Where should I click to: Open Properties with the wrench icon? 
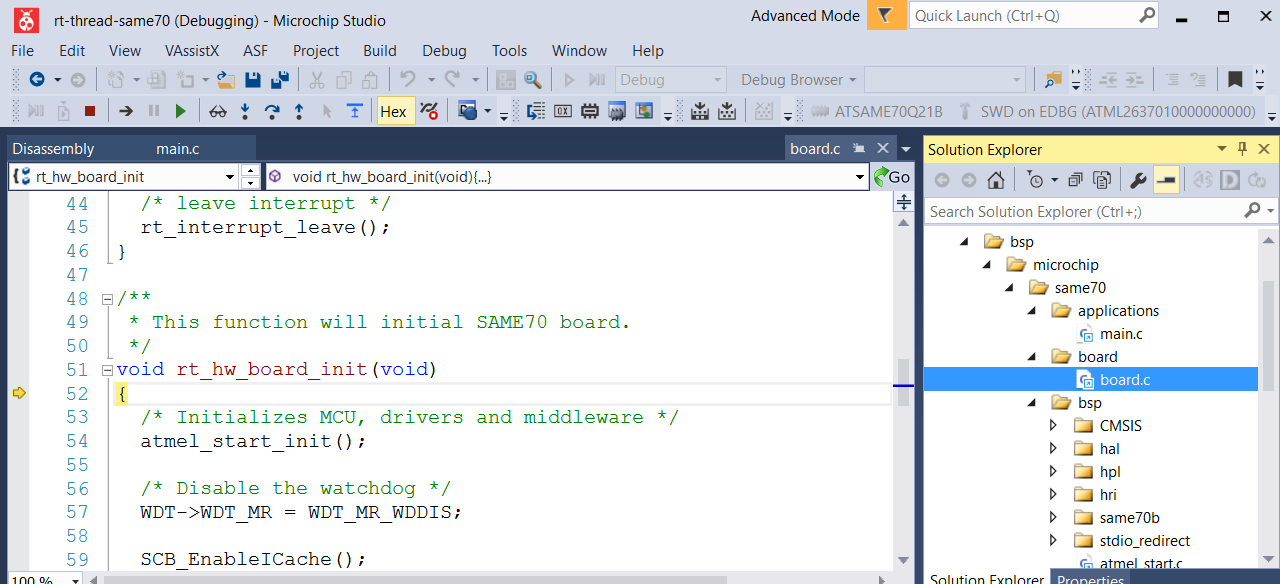pyautogui.click(x=1138, y=180)
